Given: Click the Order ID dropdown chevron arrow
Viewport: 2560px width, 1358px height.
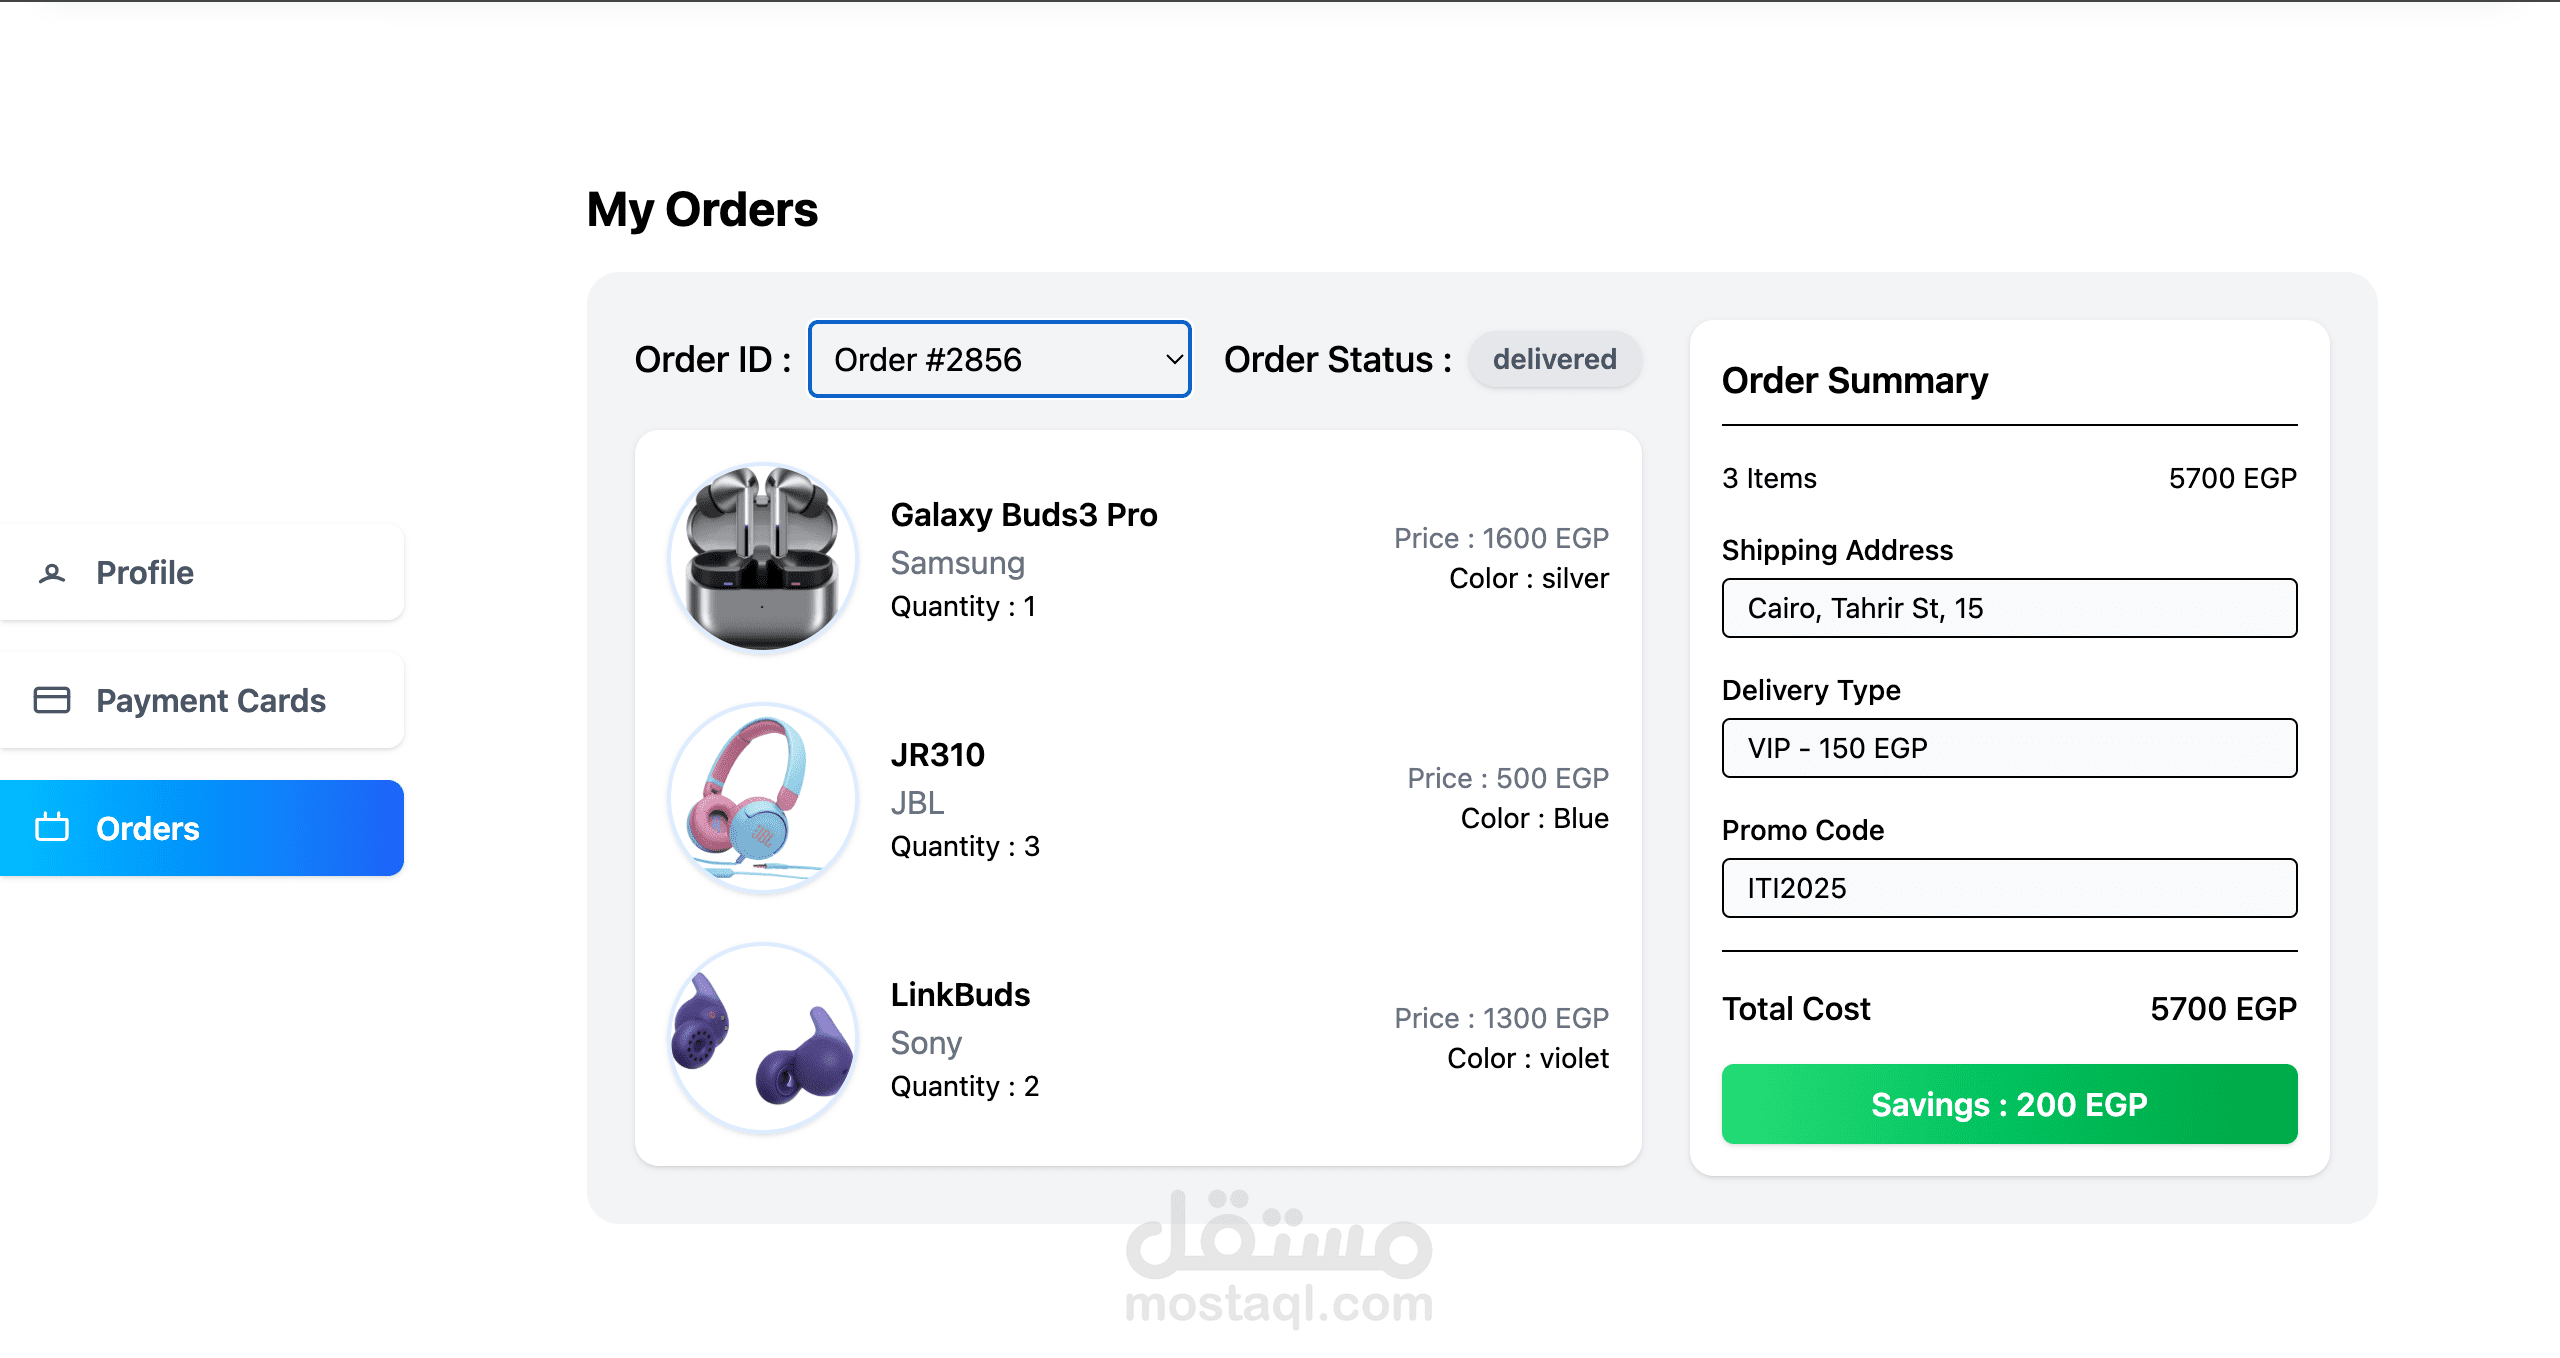Looking at the screenshot, I should [x=1174, y=359].
